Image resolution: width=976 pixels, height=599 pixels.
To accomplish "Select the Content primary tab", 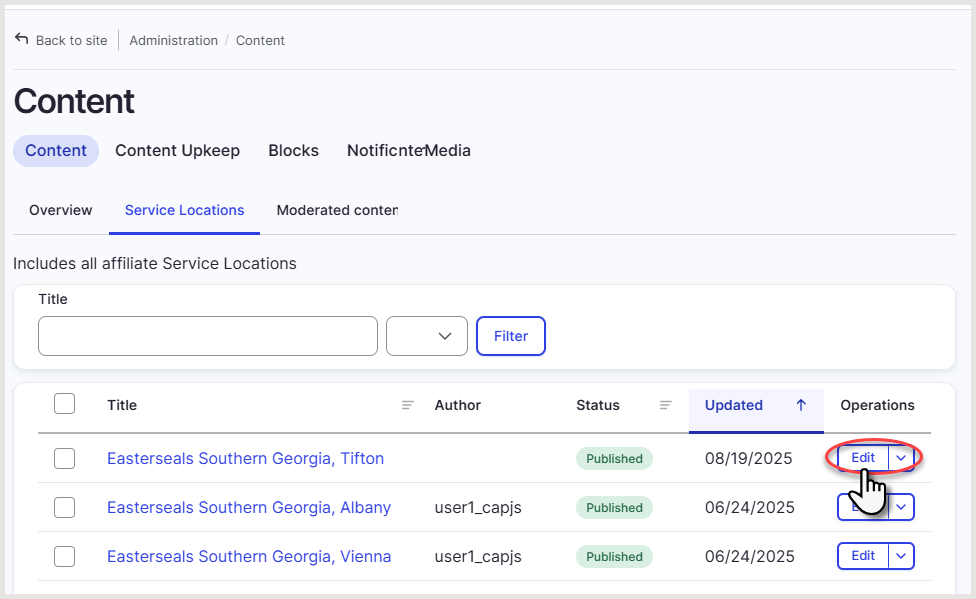I will click(56, 151).
